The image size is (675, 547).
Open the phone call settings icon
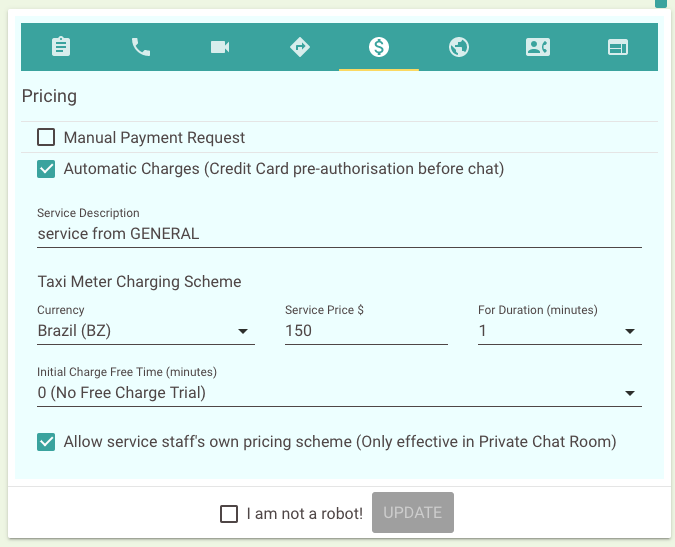(140, 46)
